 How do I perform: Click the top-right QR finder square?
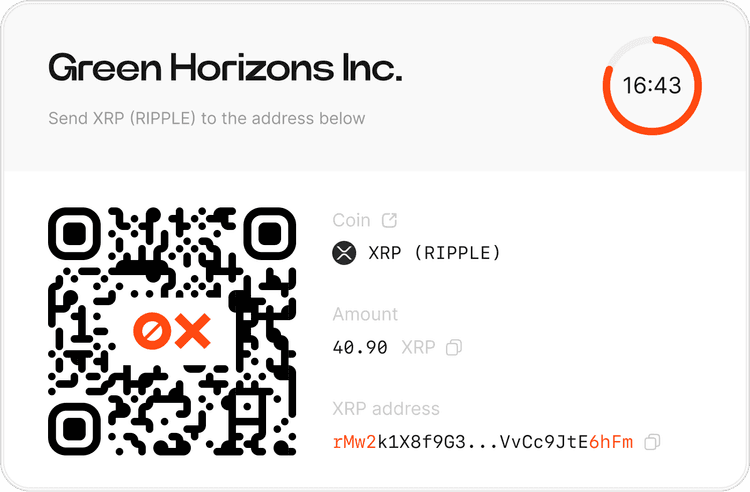270,233
